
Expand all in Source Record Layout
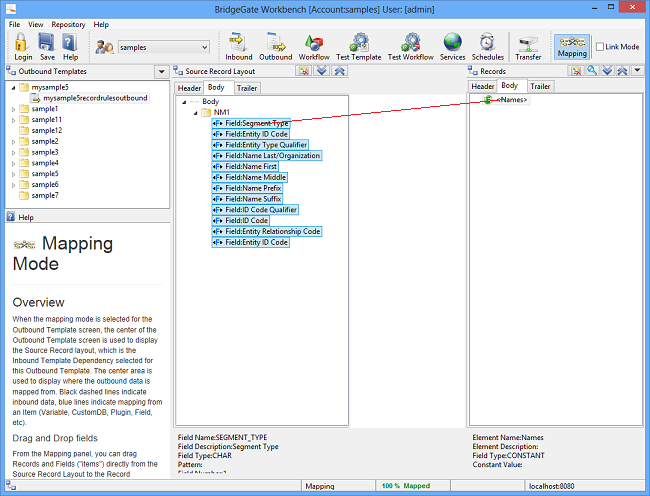(321, 71)
